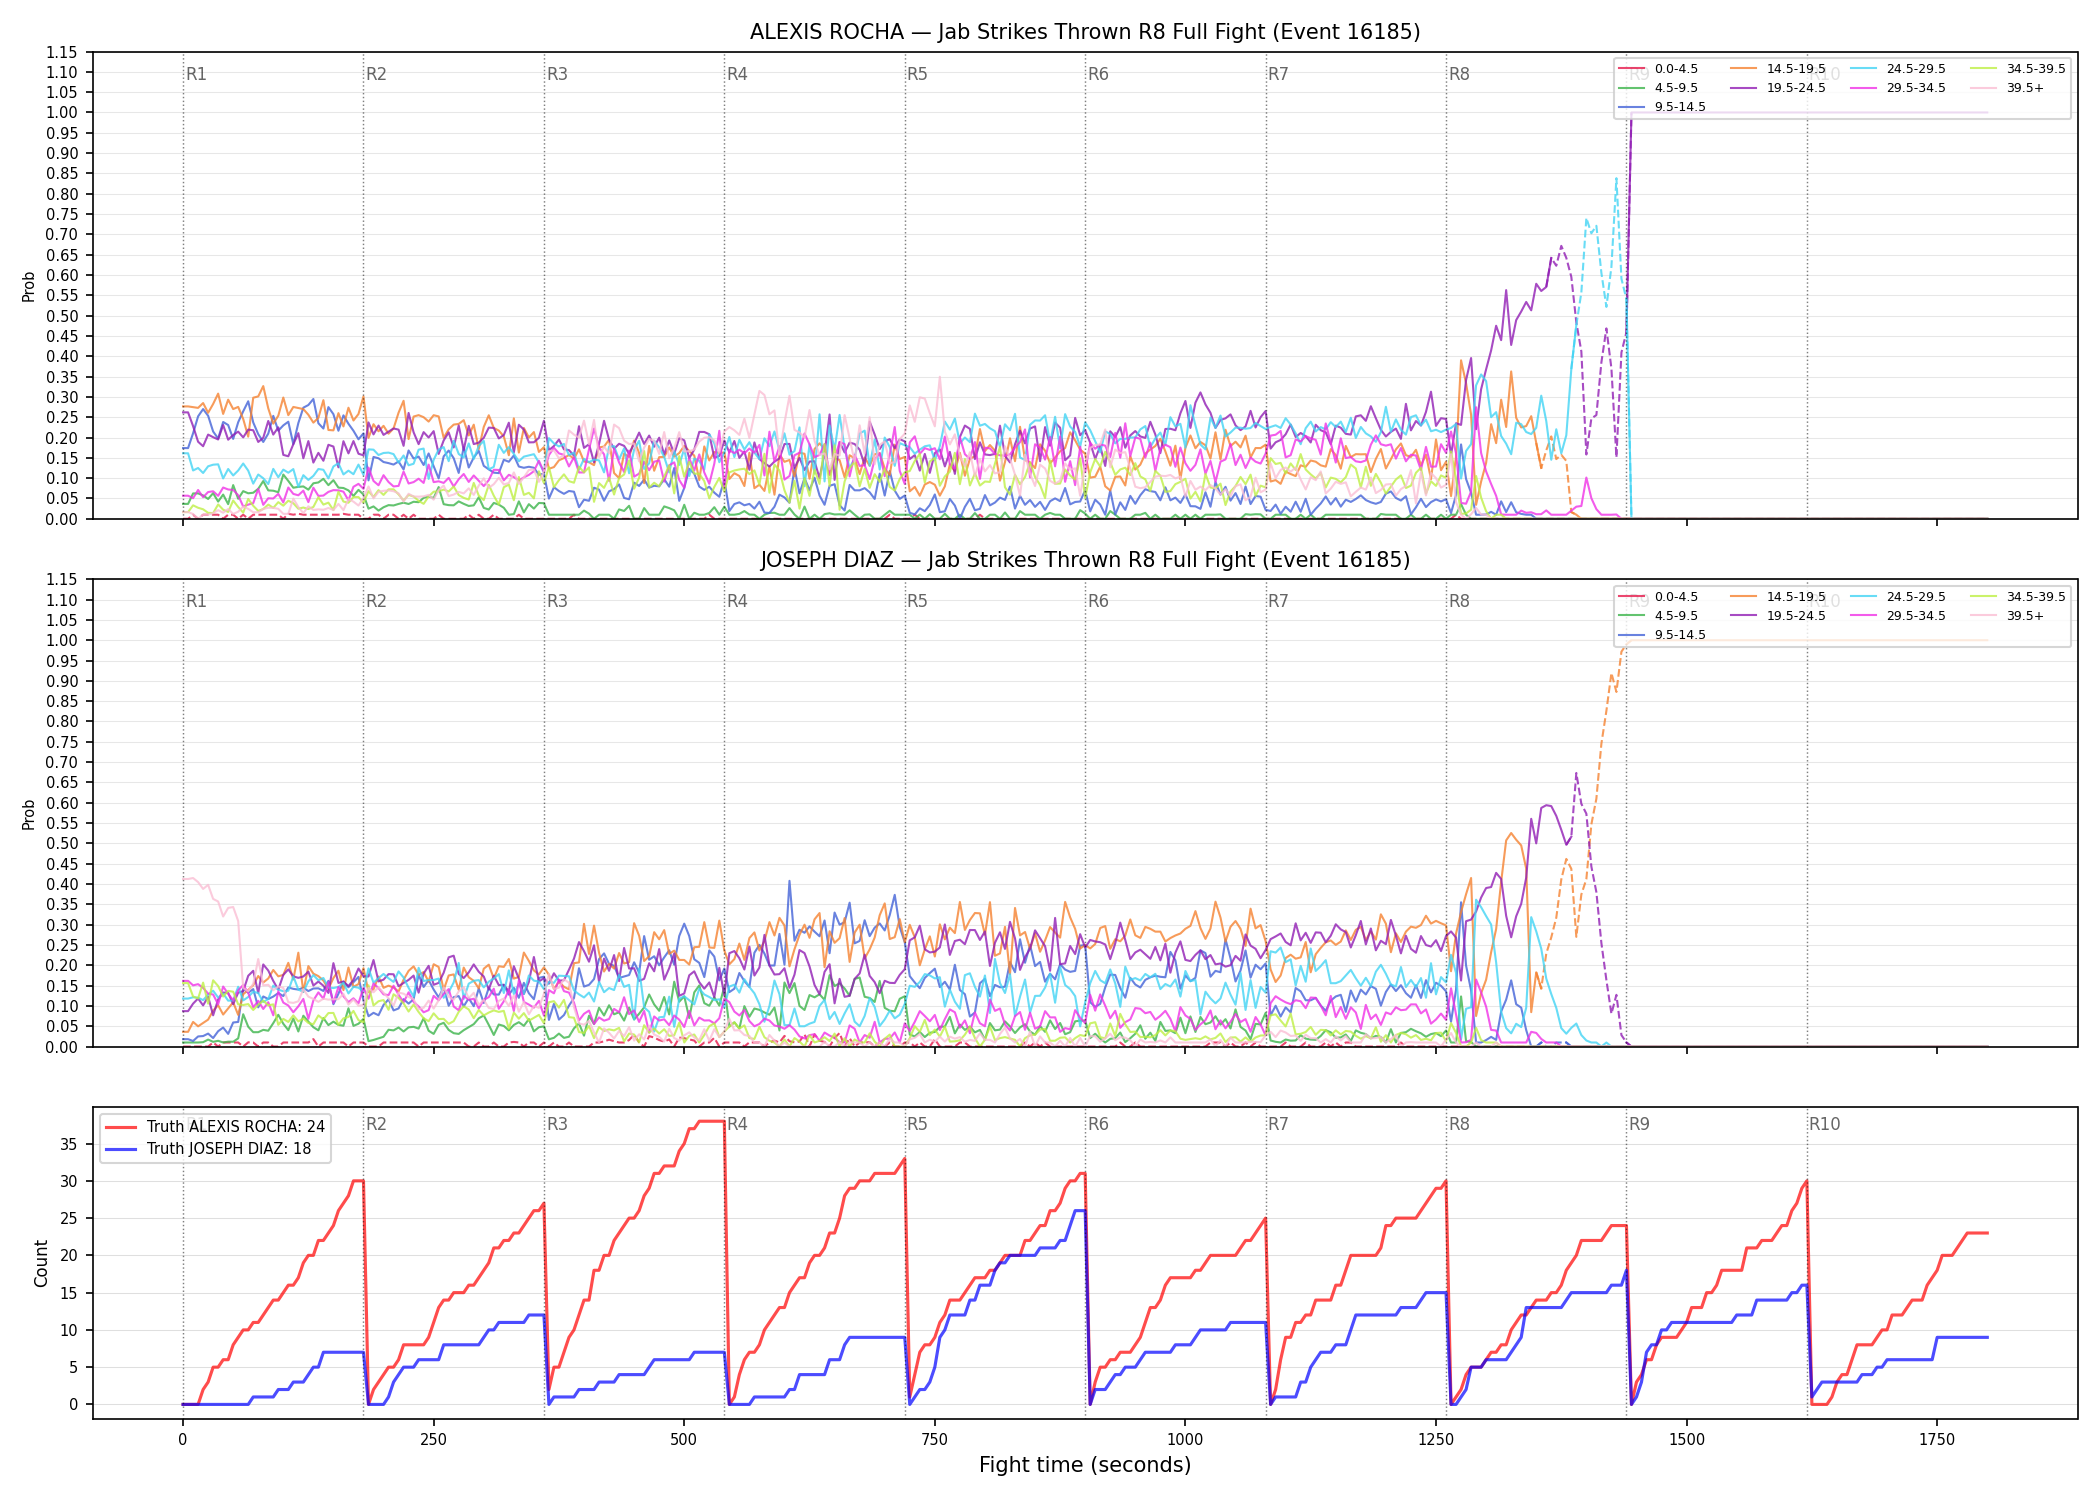Select R6 round label in JOSEPH DIAZ chart
Screen dimensions: 2100x1500
(1098, 601)
